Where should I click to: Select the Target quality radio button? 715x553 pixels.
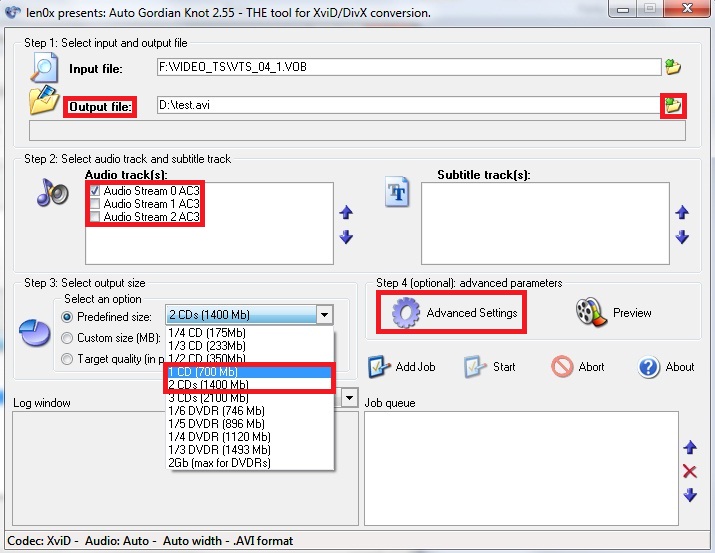pyautogui.click(x=67, y=359)
